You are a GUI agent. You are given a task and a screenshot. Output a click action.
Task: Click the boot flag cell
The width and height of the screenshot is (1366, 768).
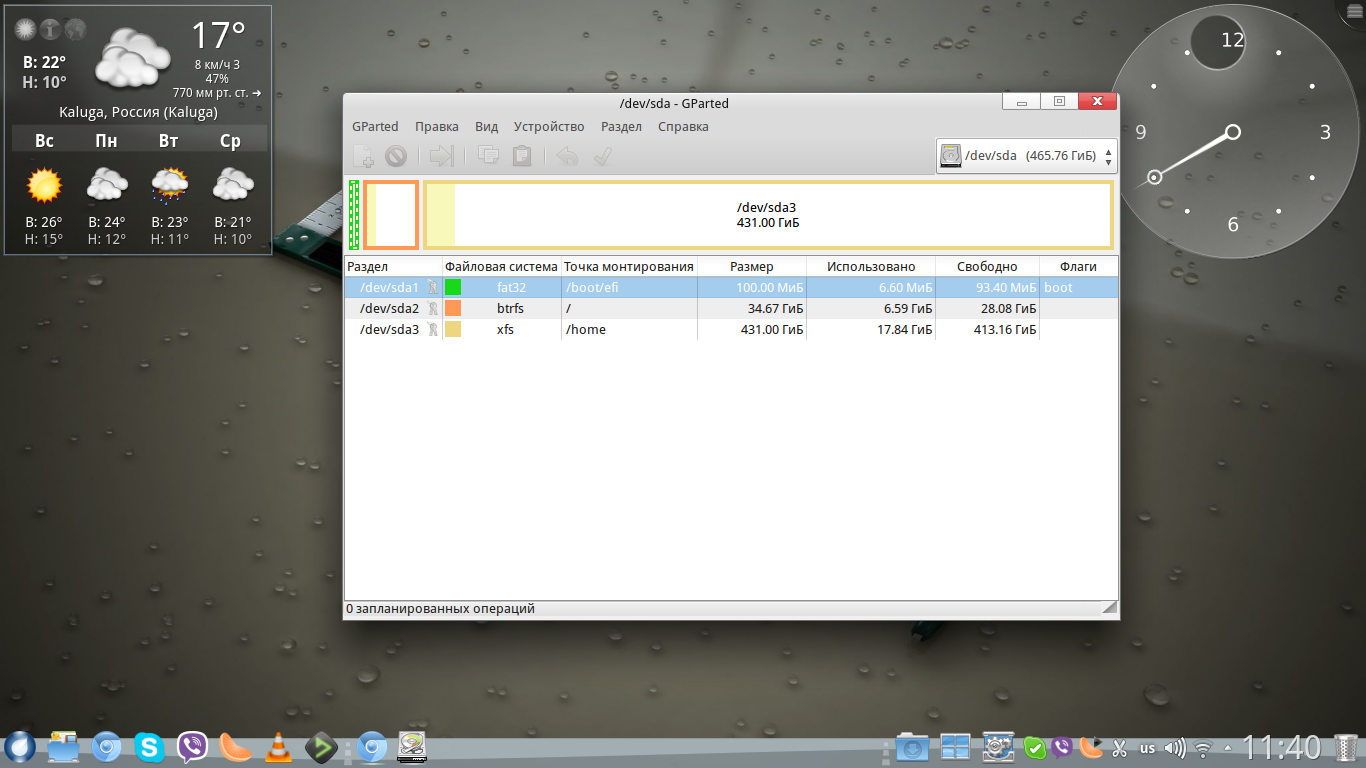1079,287
